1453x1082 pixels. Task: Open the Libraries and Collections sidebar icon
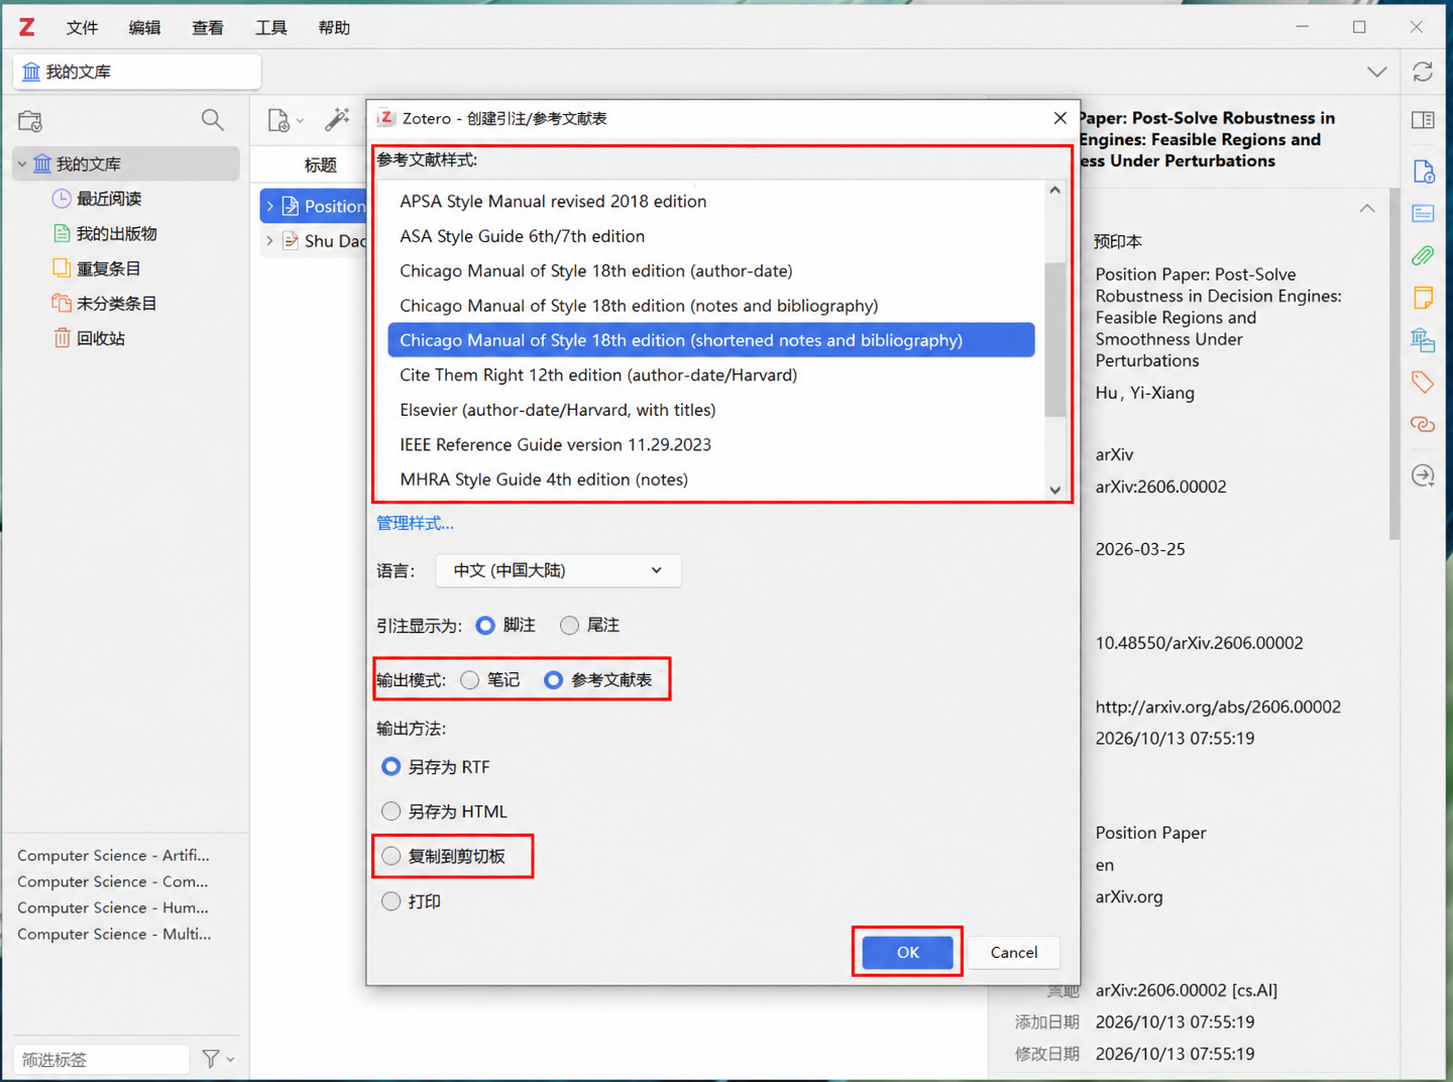tap(1423, 340)
